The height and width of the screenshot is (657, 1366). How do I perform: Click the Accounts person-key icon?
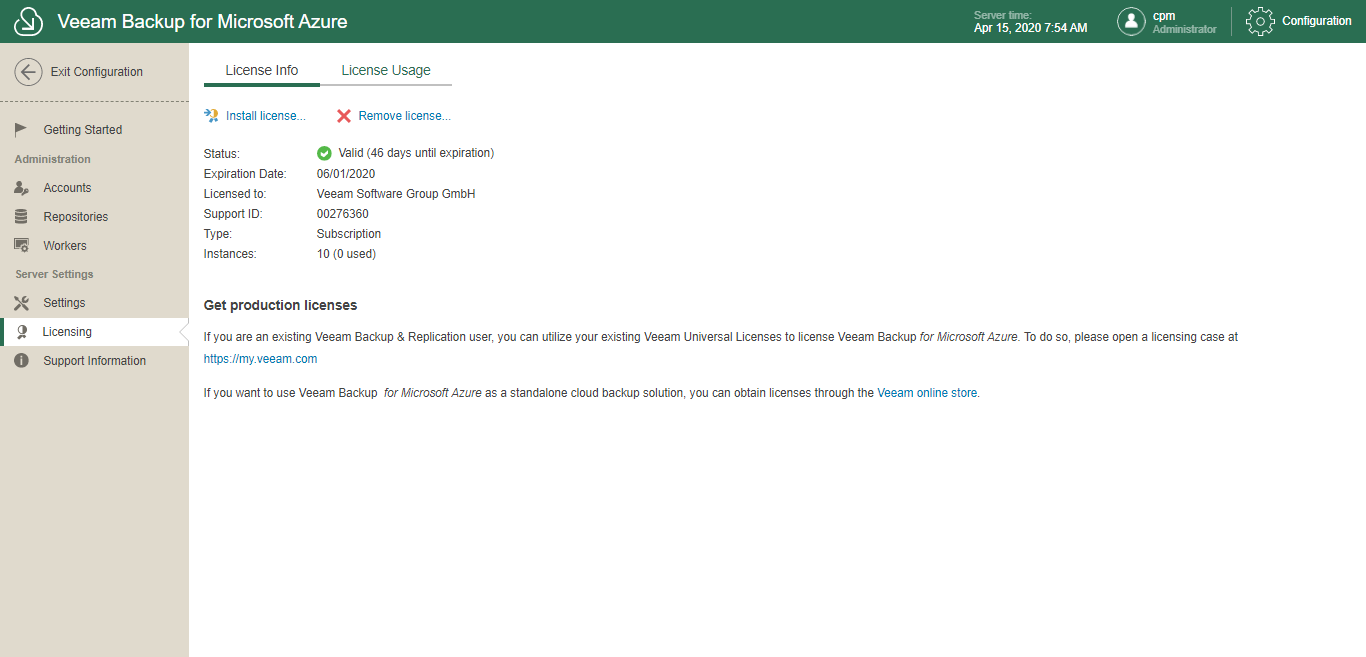(22, 188)
